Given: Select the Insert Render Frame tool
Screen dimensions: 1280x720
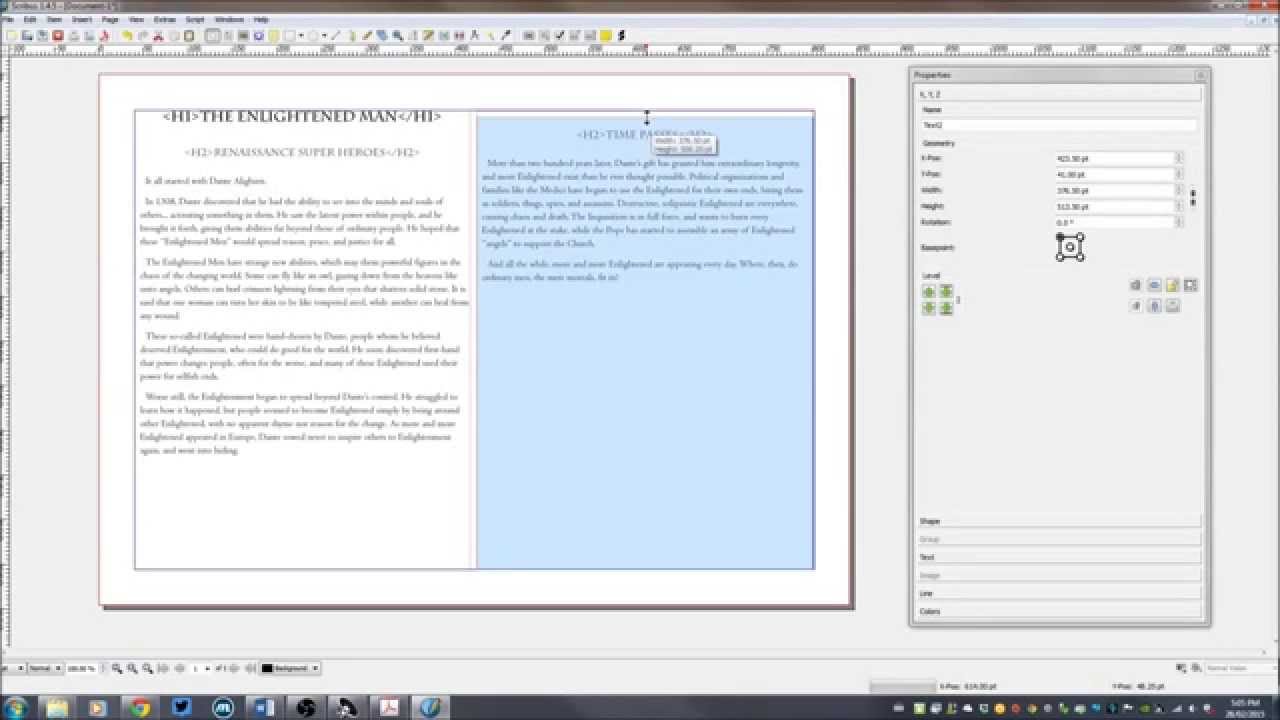Looking at the screenshot, I should click(x=258, y=35).
